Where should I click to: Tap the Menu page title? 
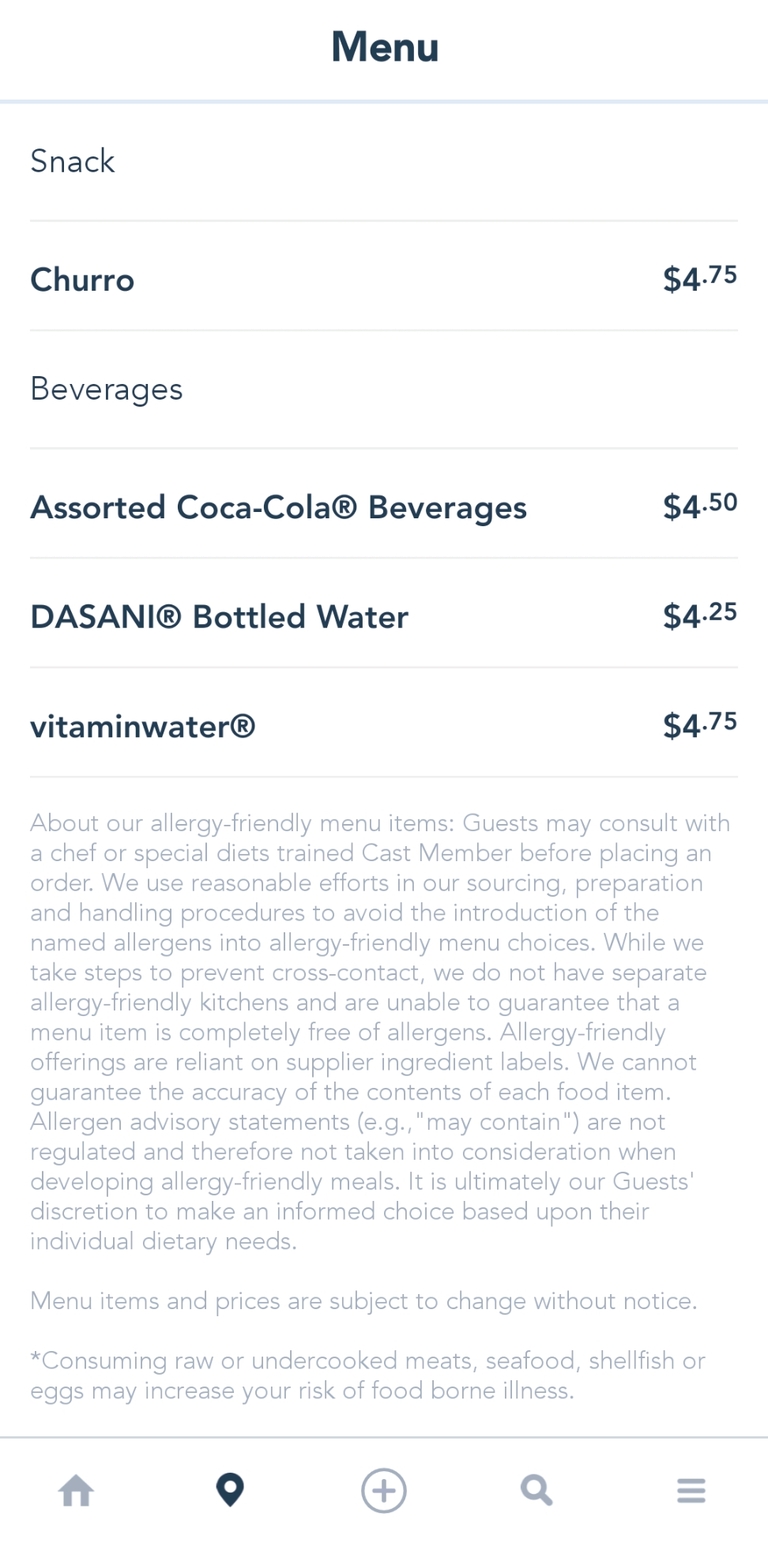(384, 48)
